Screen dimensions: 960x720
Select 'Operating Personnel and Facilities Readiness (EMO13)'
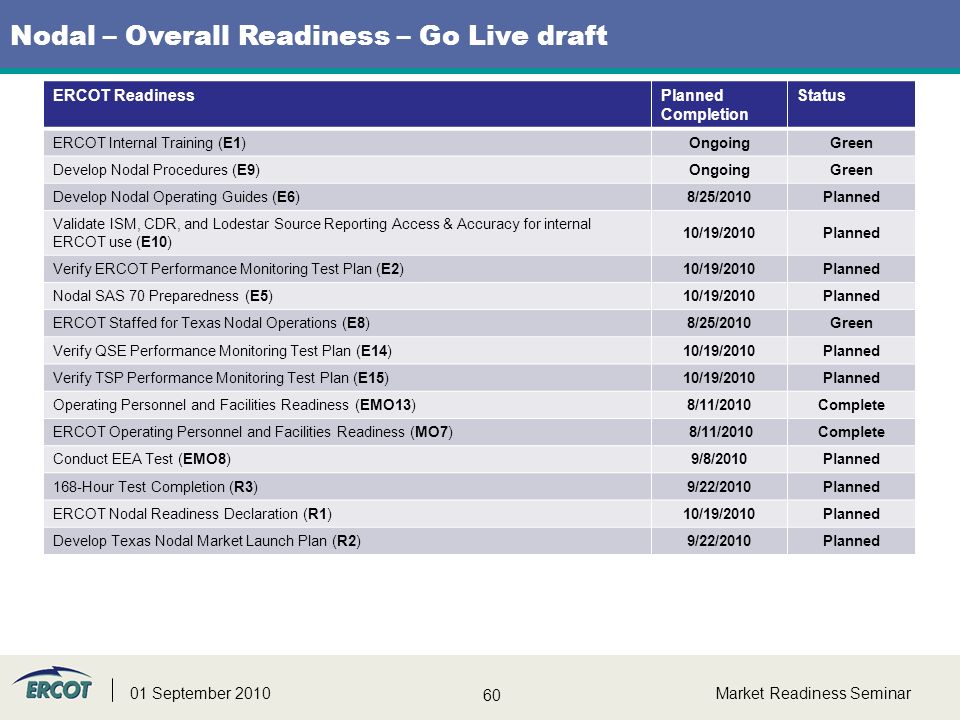click(234, 405)
